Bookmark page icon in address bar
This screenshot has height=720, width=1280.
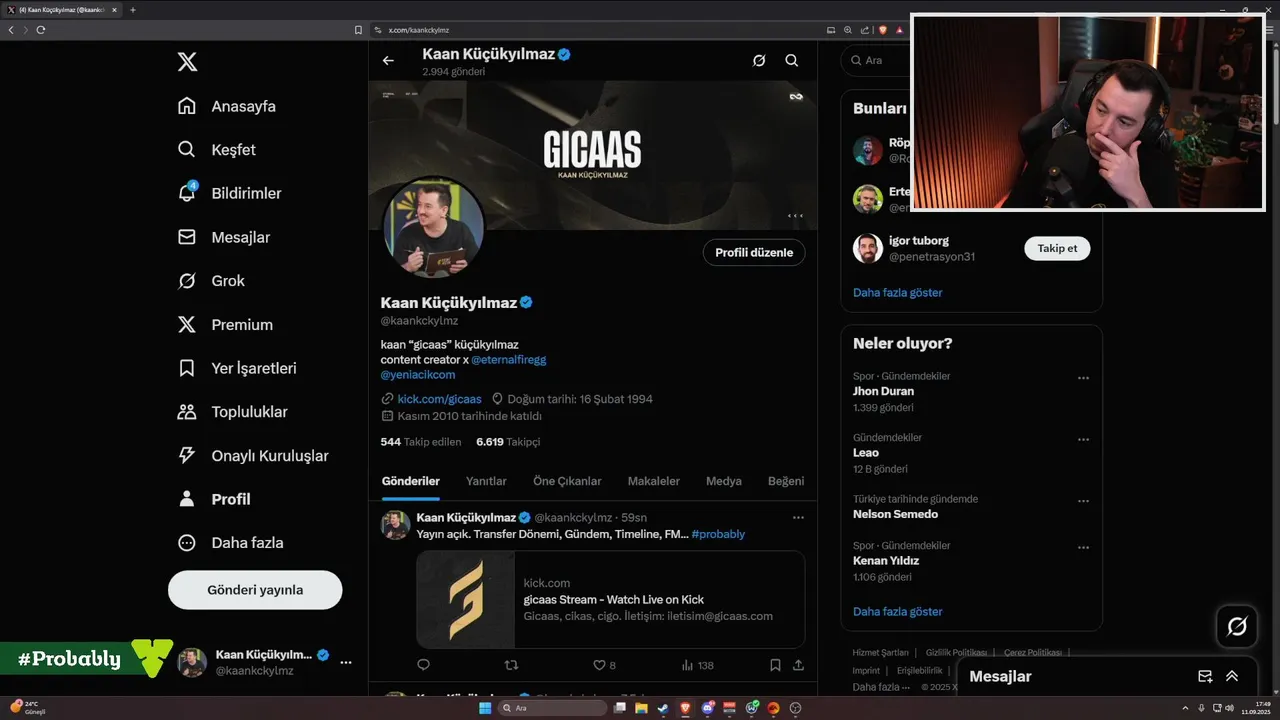tap(359, 30)
